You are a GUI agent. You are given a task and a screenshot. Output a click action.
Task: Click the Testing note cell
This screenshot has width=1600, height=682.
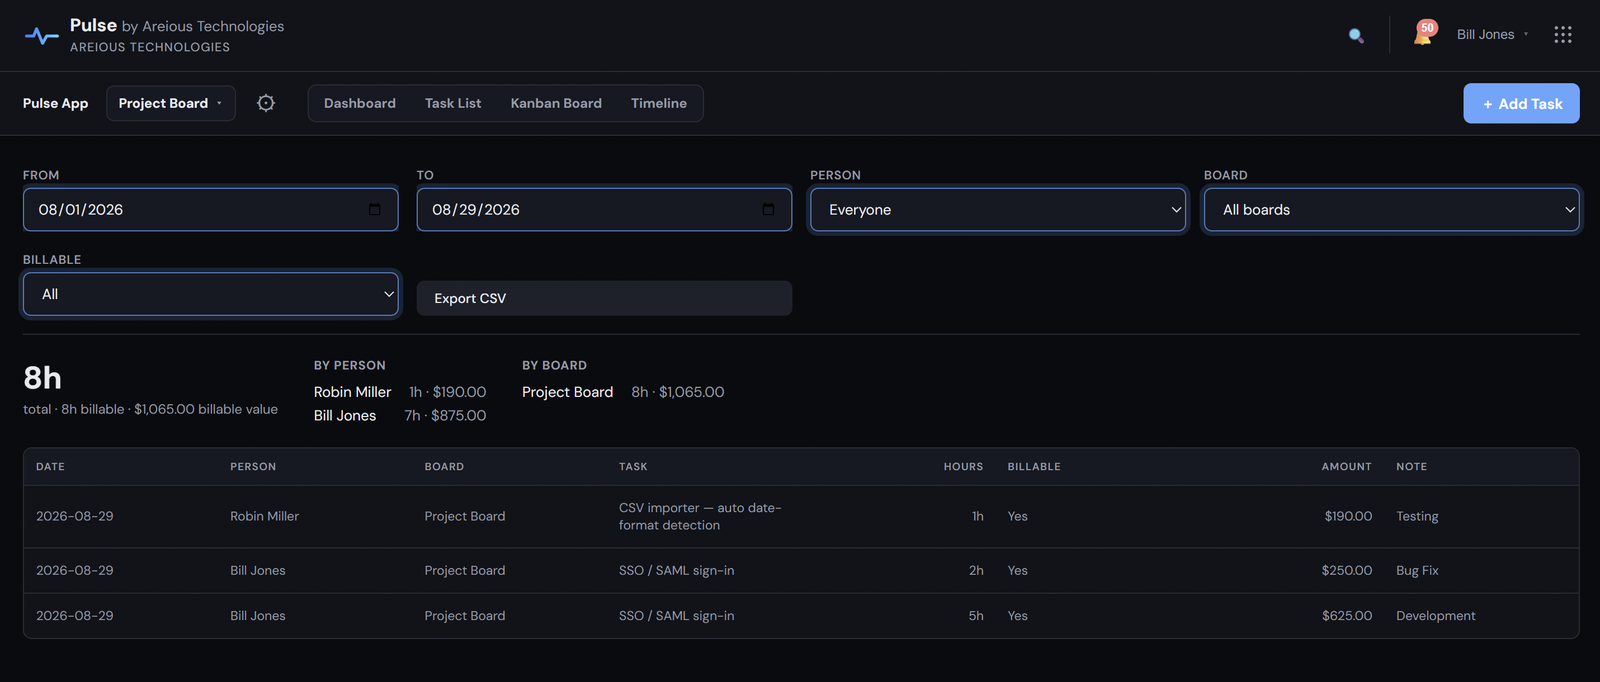[1417, 516]
